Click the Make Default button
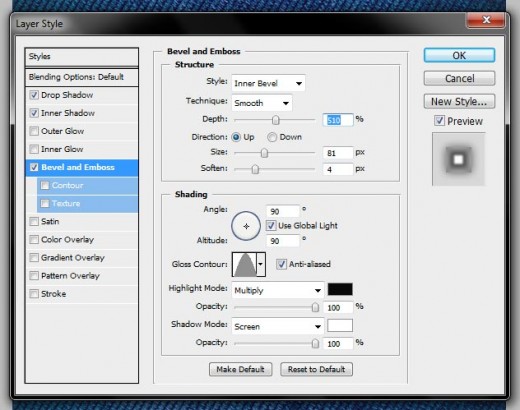 tap(240, 369)
